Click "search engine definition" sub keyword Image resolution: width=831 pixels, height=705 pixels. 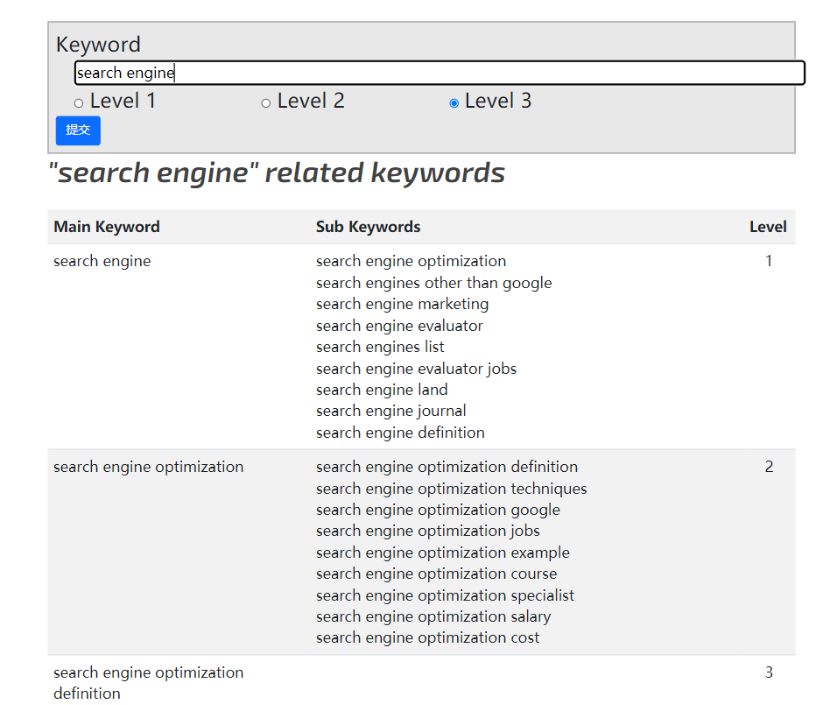(x=400, y=433)
